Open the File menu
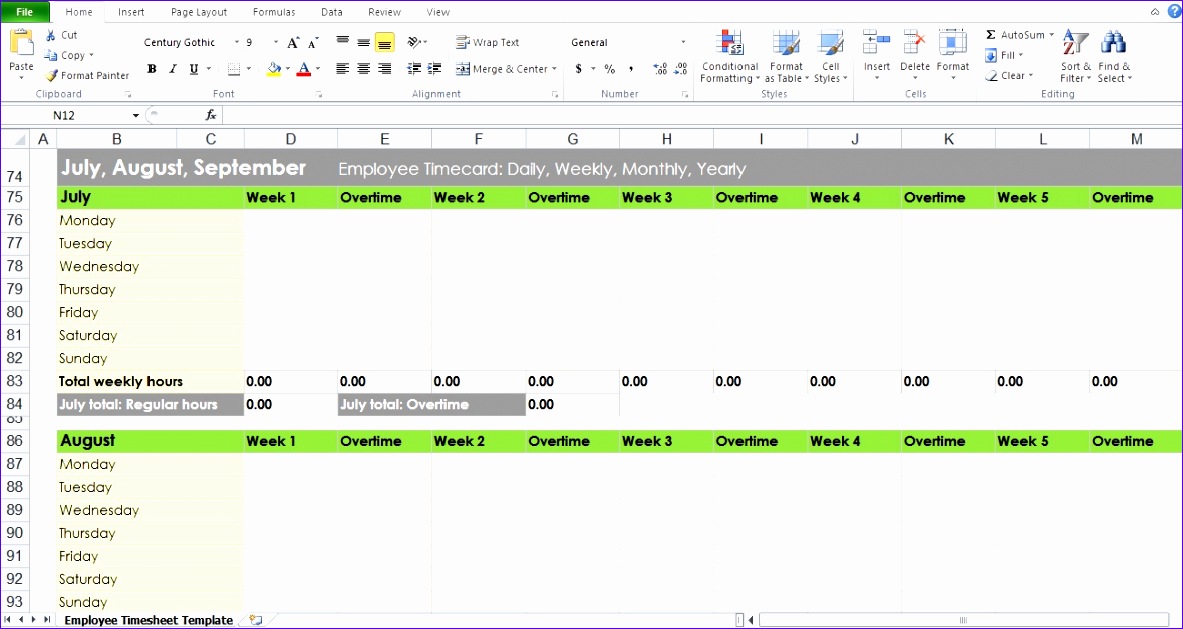 [x=24, y=11]
